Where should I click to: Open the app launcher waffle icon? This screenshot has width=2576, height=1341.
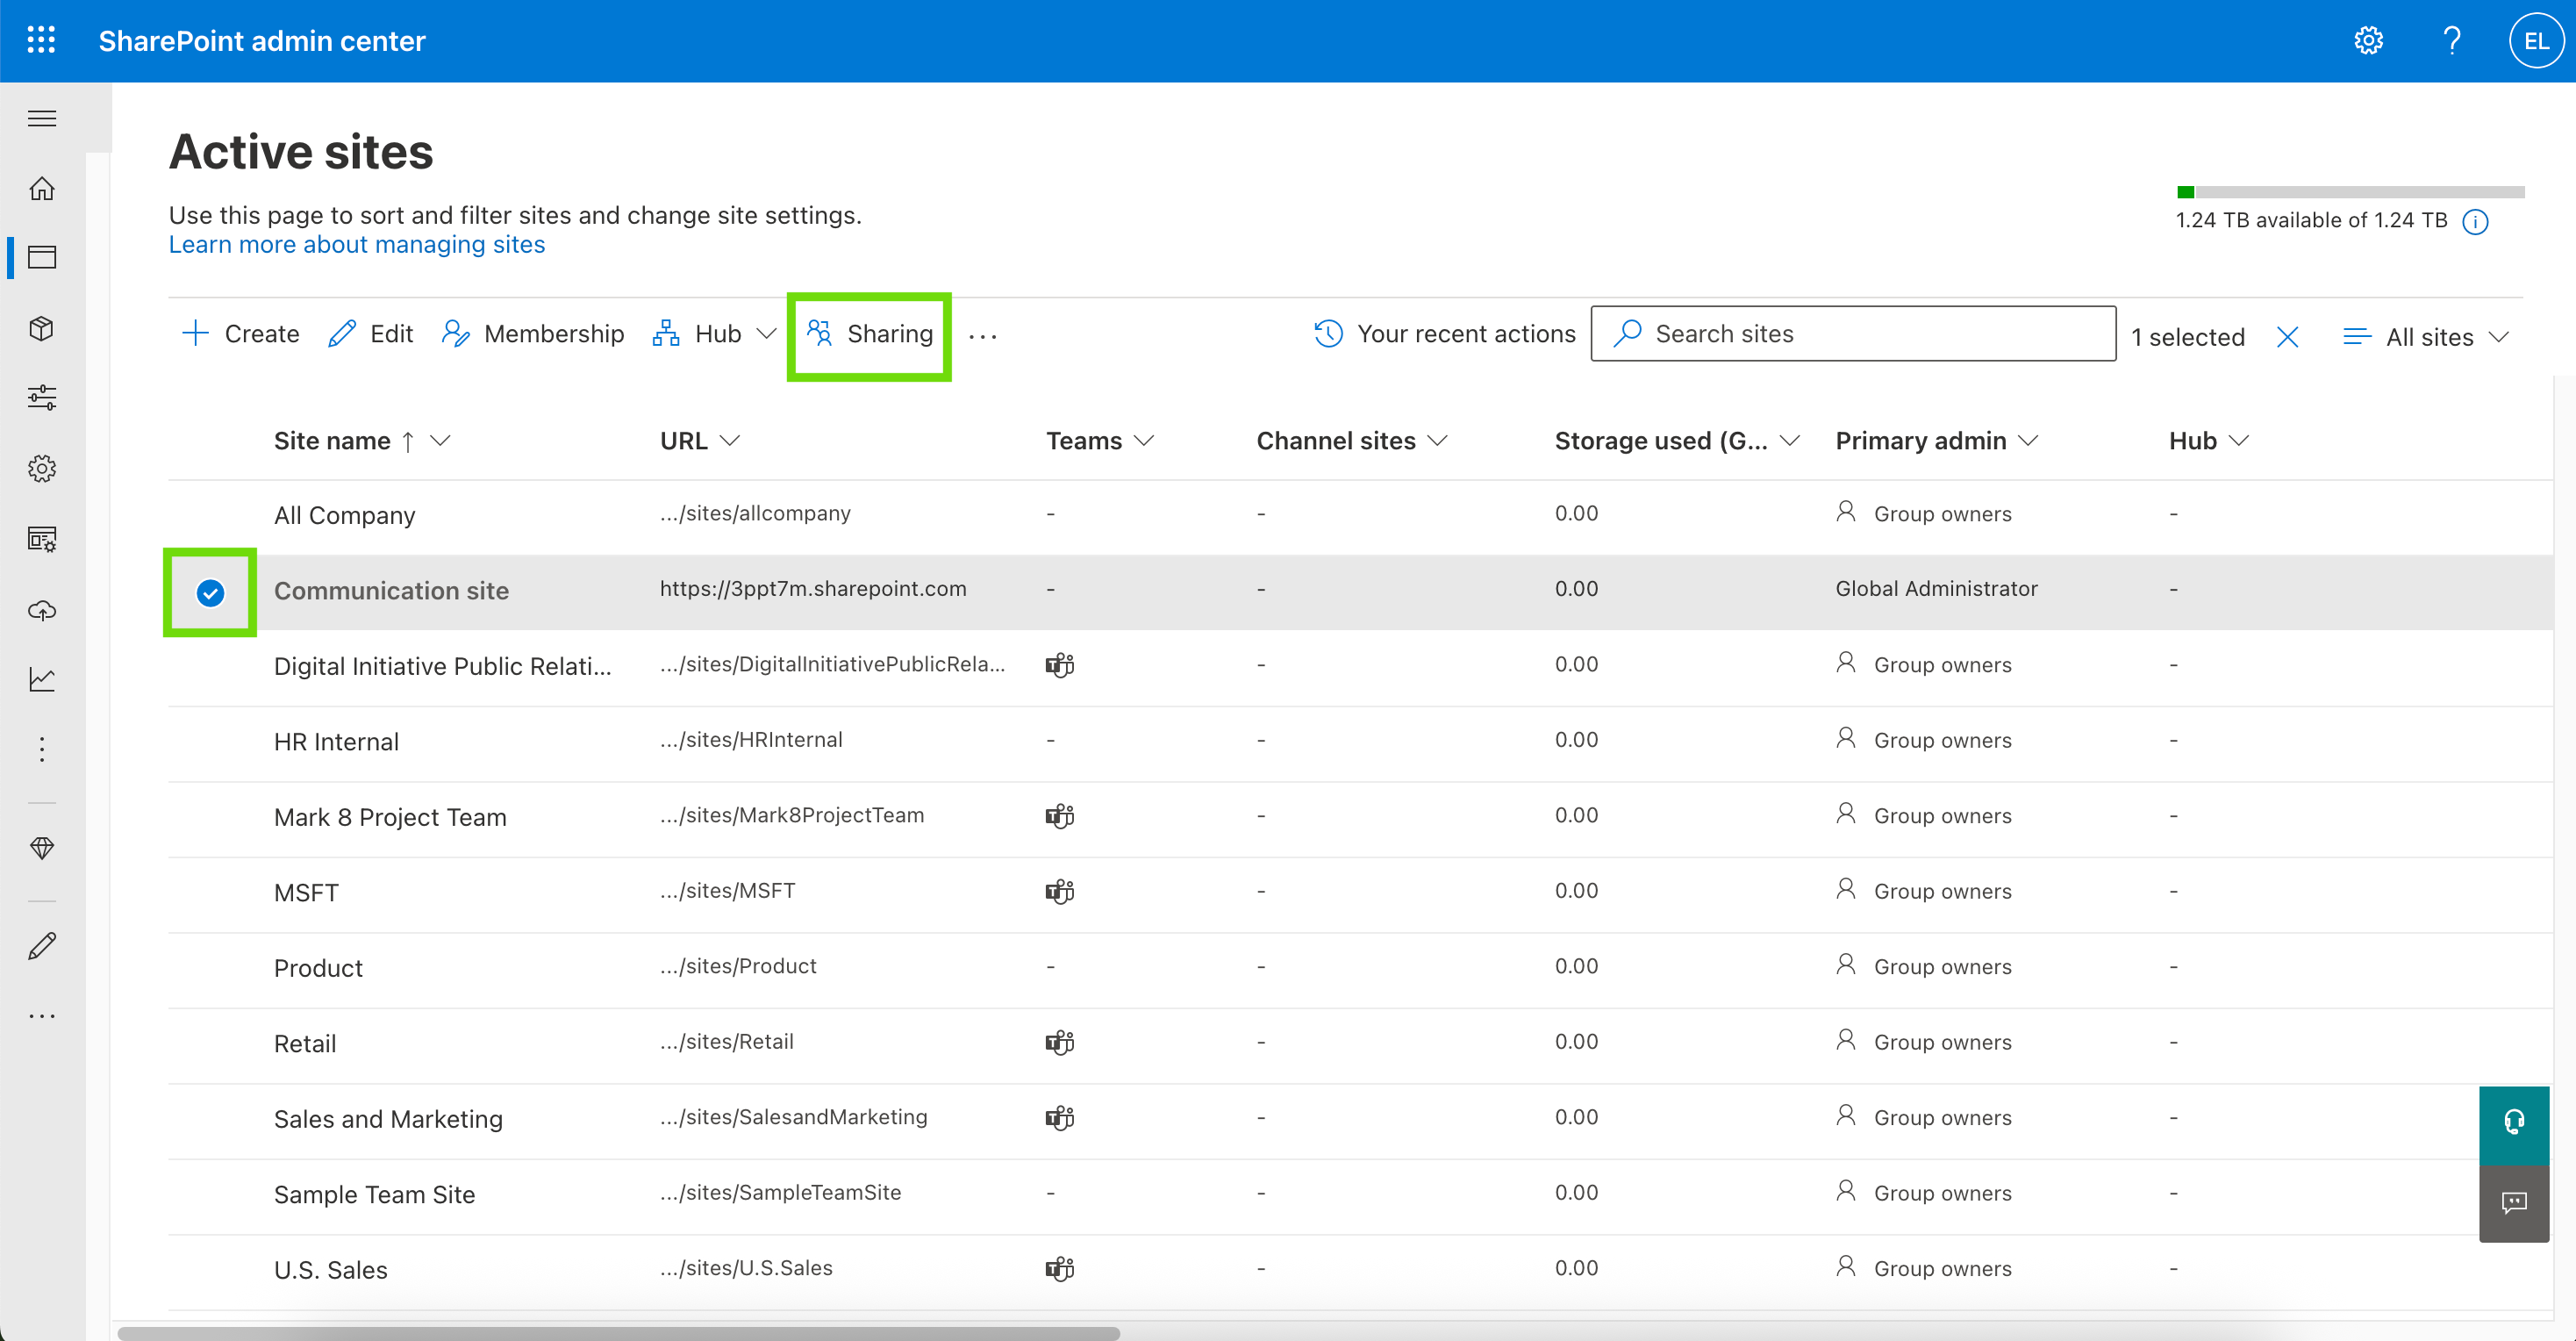(41, 40)
